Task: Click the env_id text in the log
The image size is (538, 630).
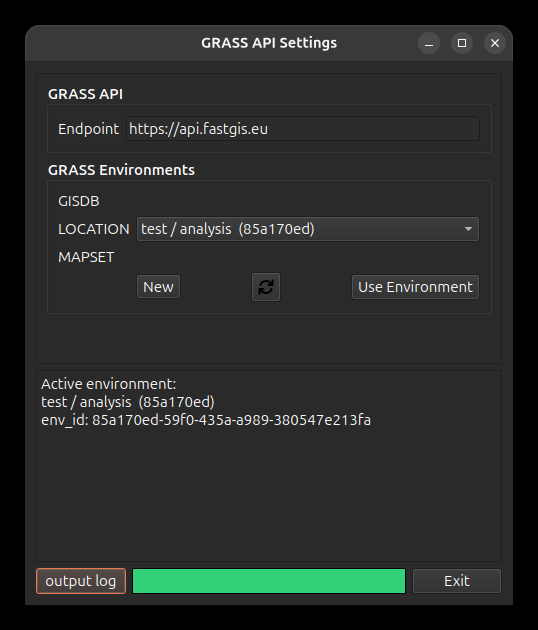Action: 206,420
